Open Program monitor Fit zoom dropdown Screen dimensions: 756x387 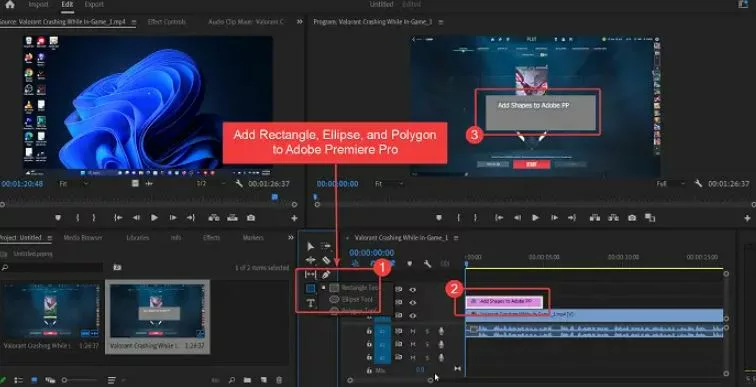click(x=389, y=184)
